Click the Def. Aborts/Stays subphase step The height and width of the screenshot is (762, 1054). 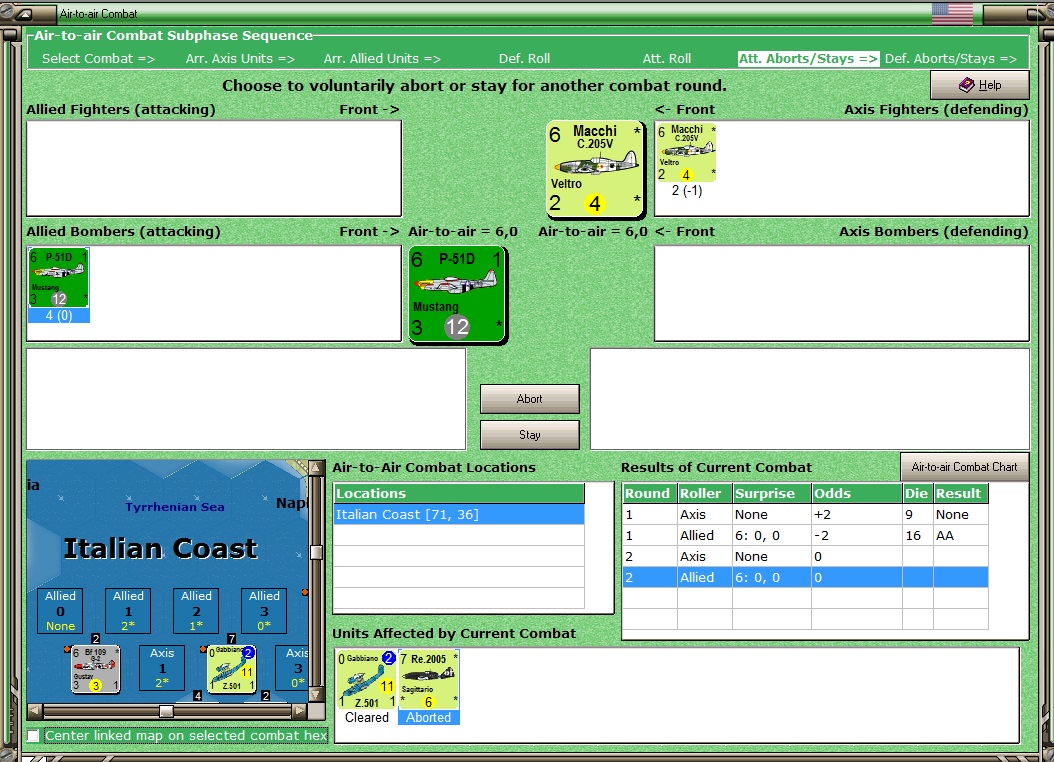(x=950, y=58)
